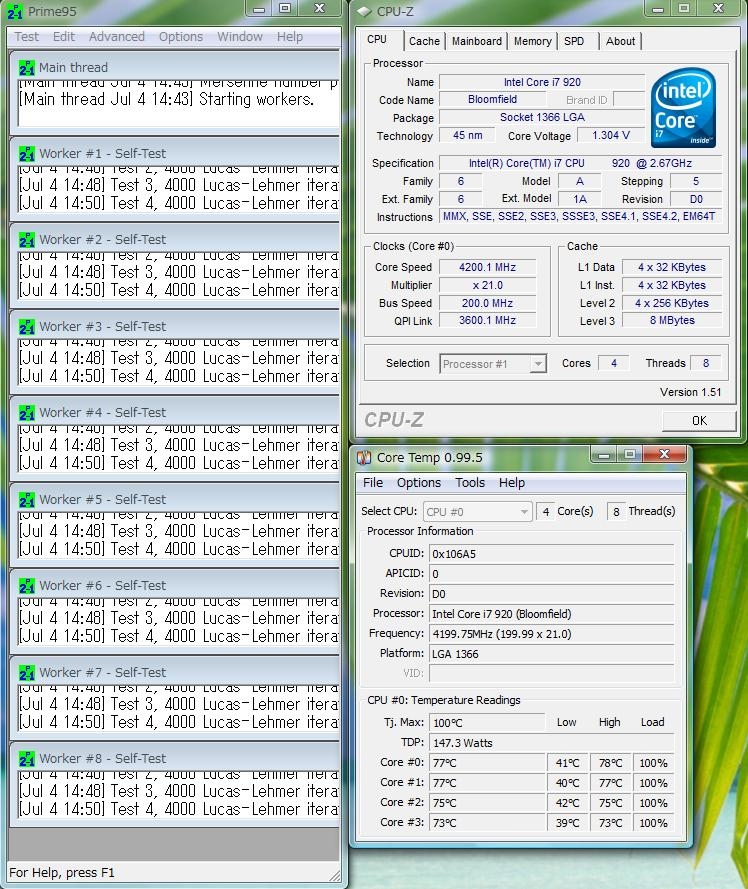This screenshot has width=748, height=889.
Task: Switch to the SPD tab in CPU-Z
Action: pos(577,41)
